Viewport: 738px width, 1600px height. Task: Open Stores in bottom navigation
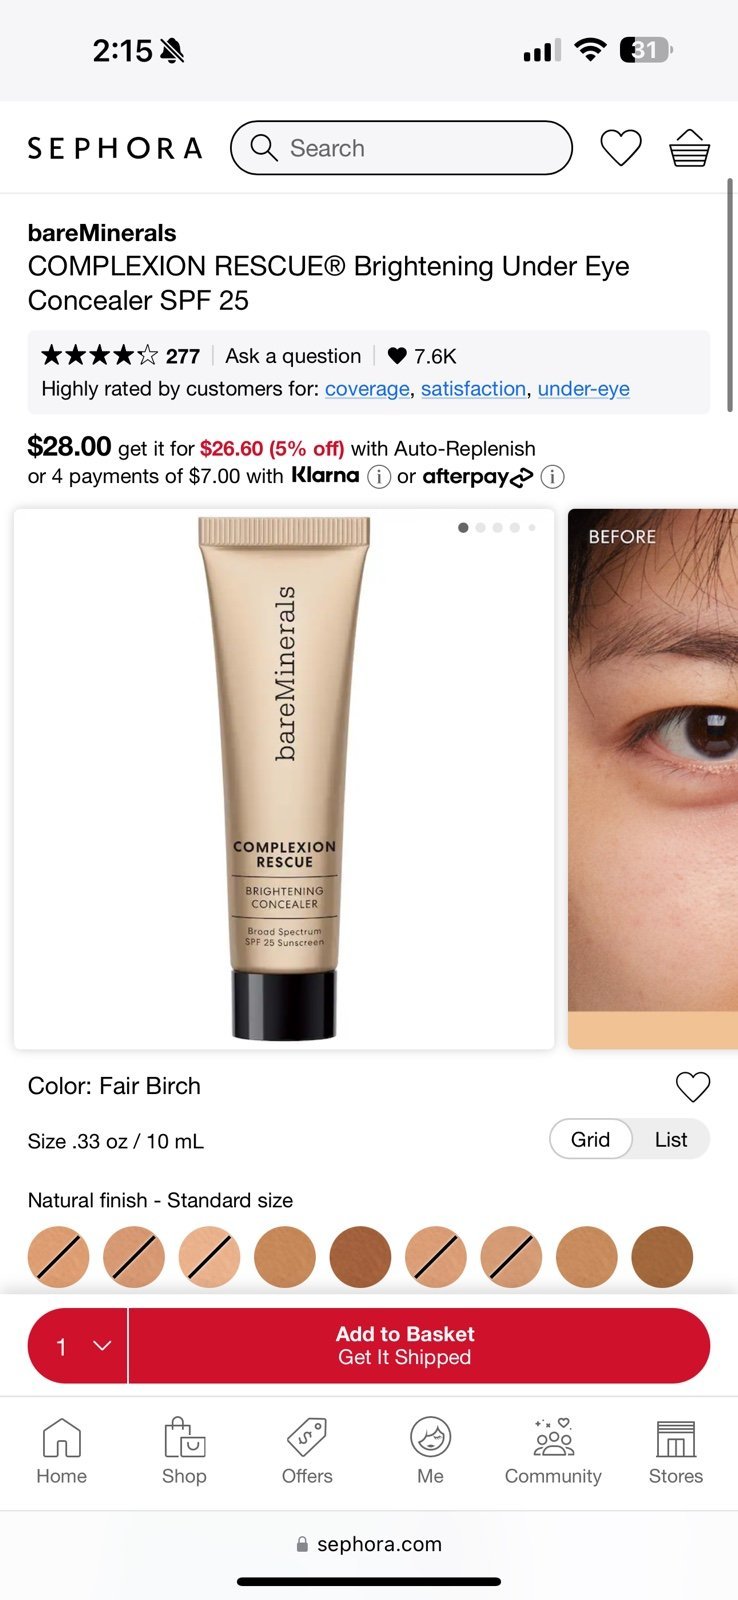(x=676, y=1452)
